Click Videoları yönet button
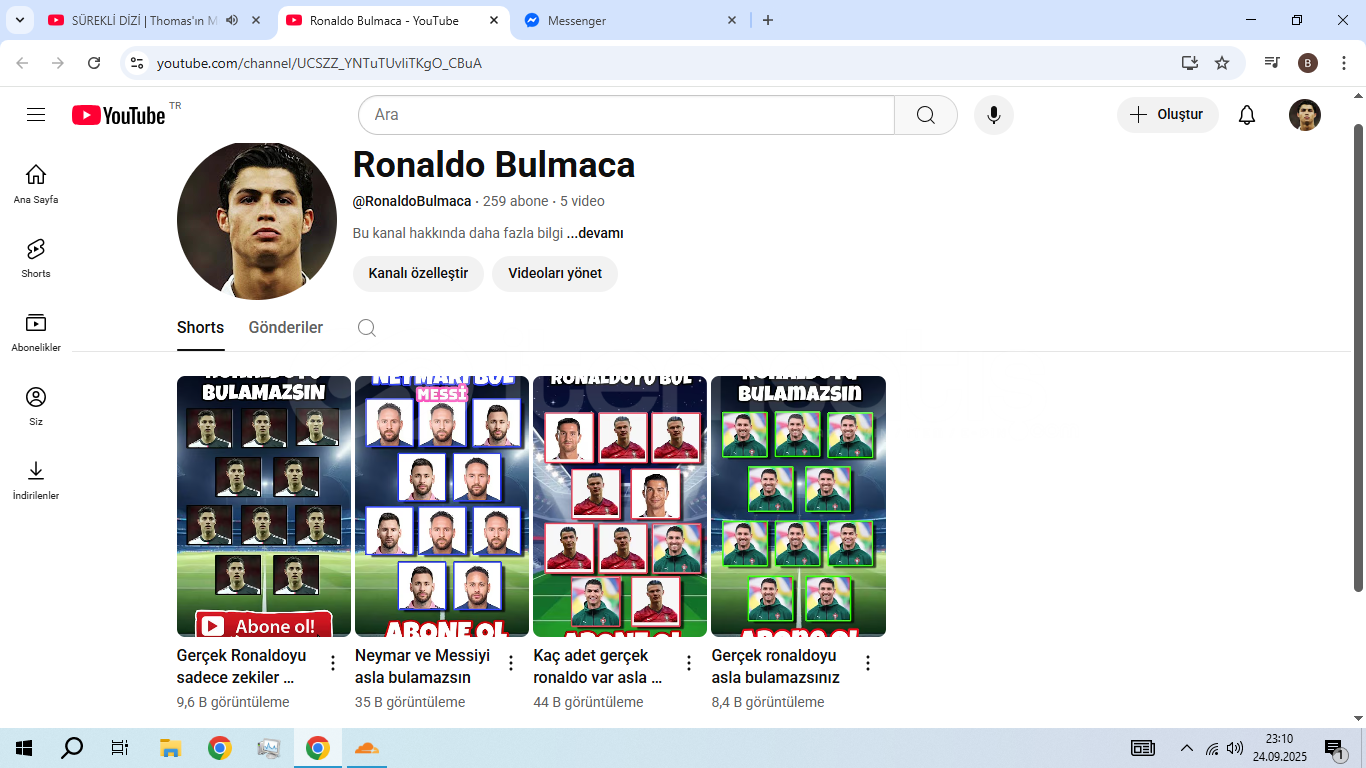1366x768 pixels. click(x=555, y=273)
